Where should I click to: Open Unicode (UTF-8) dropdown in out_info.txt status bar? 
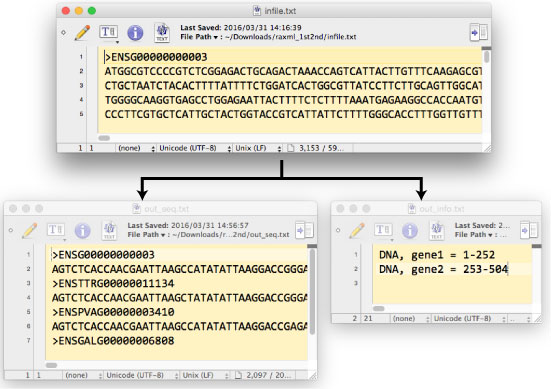tap(469, 319)
